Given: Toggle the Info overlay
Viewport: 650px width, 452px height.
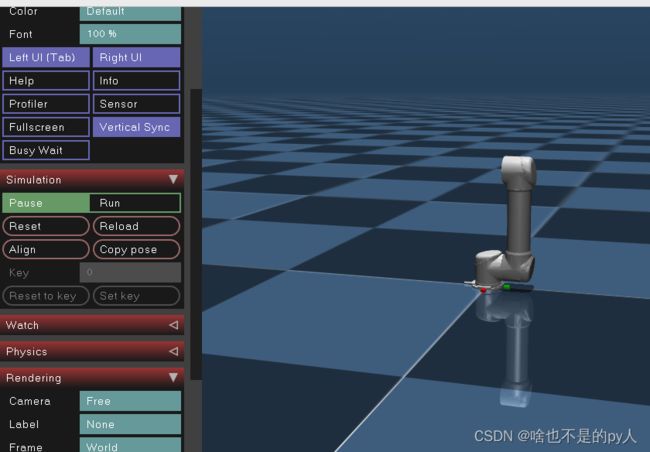Looking at the screenshot, I should [x=136, y=80].
